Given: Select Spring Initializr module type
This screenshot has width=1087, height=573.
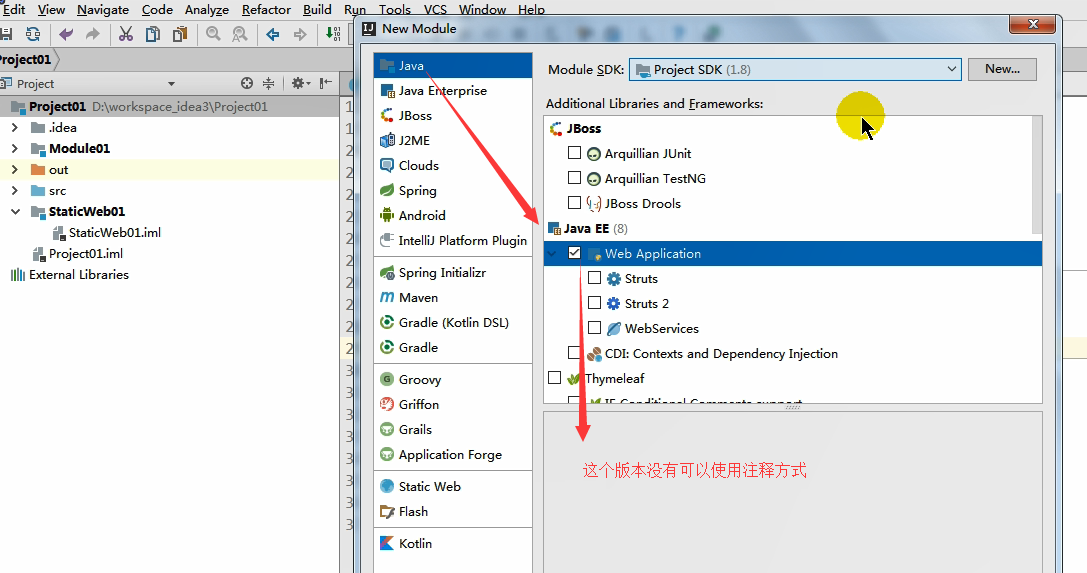Looking at the screenshot, I should pyautogui.click(x=453, y=273).
